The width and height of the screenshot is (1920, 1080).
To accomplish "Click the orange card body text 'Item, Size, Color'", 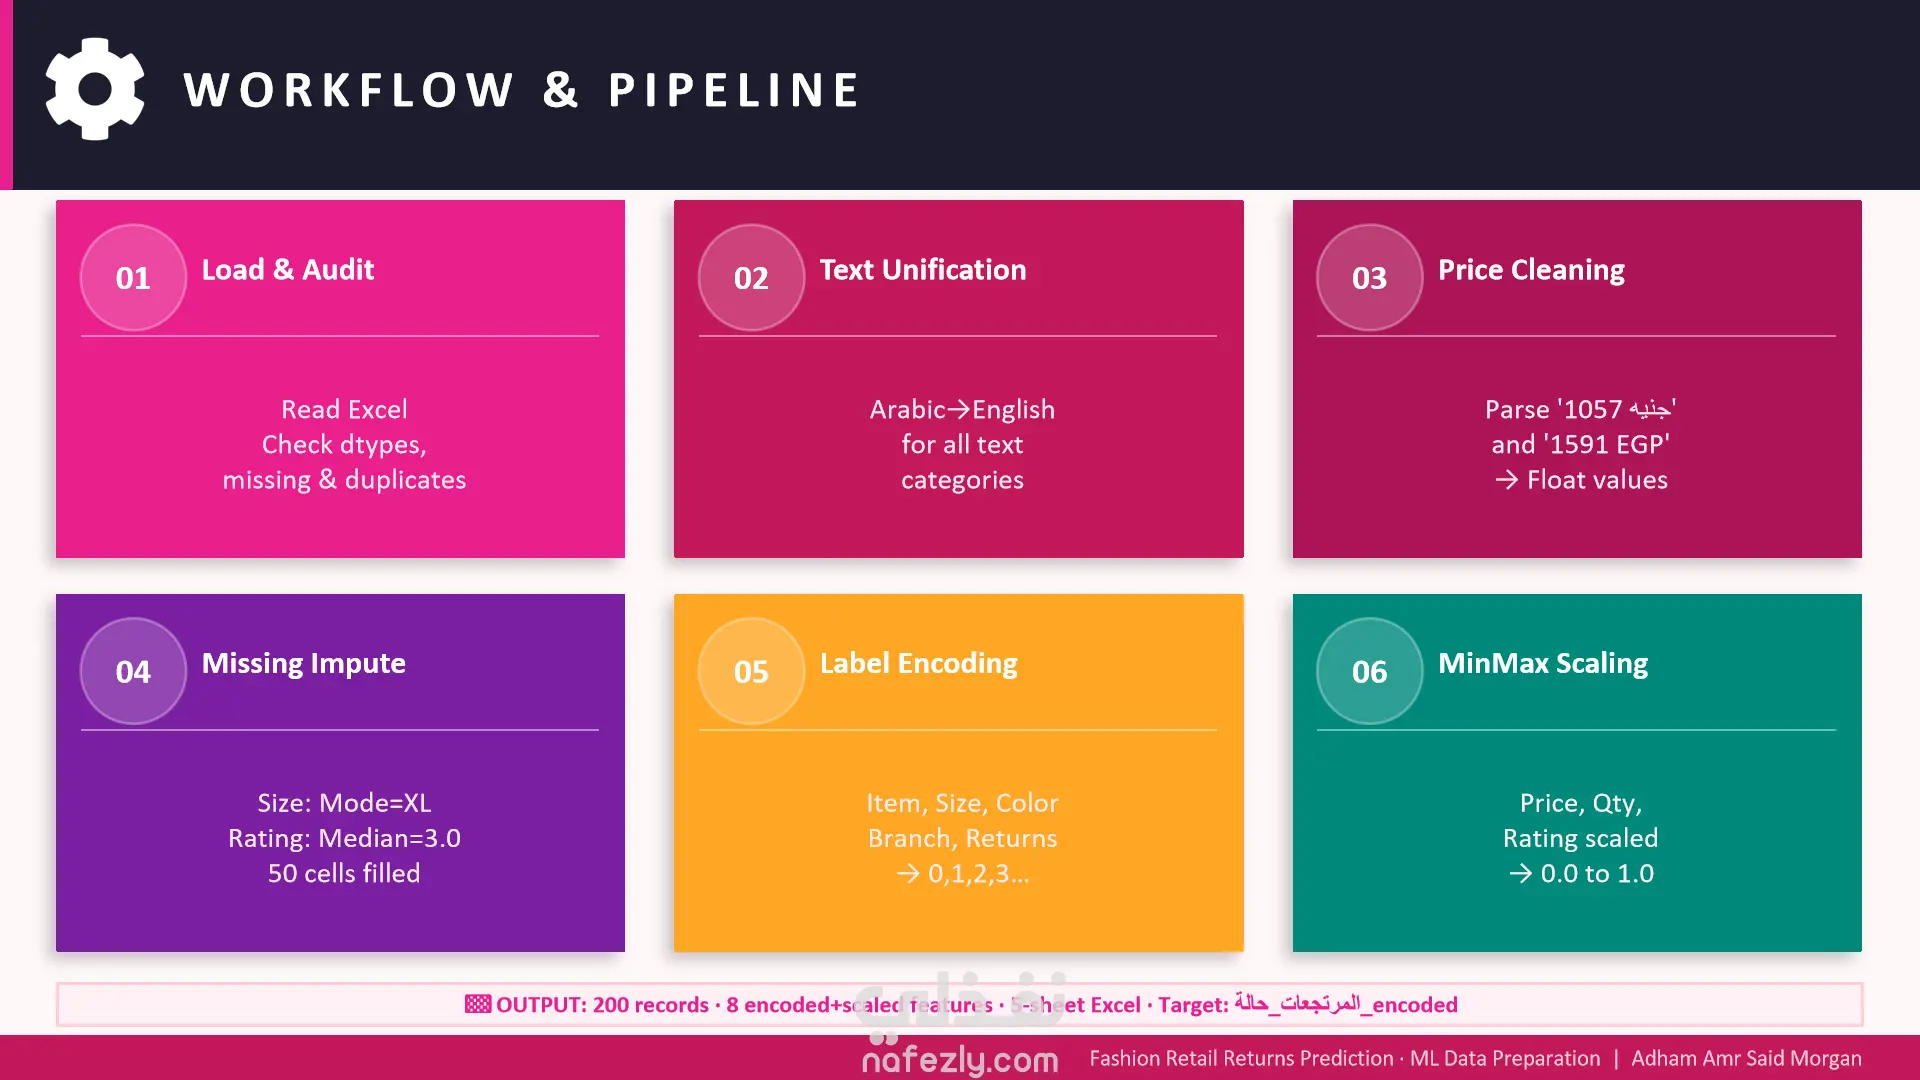I will (x=962, y=803).
